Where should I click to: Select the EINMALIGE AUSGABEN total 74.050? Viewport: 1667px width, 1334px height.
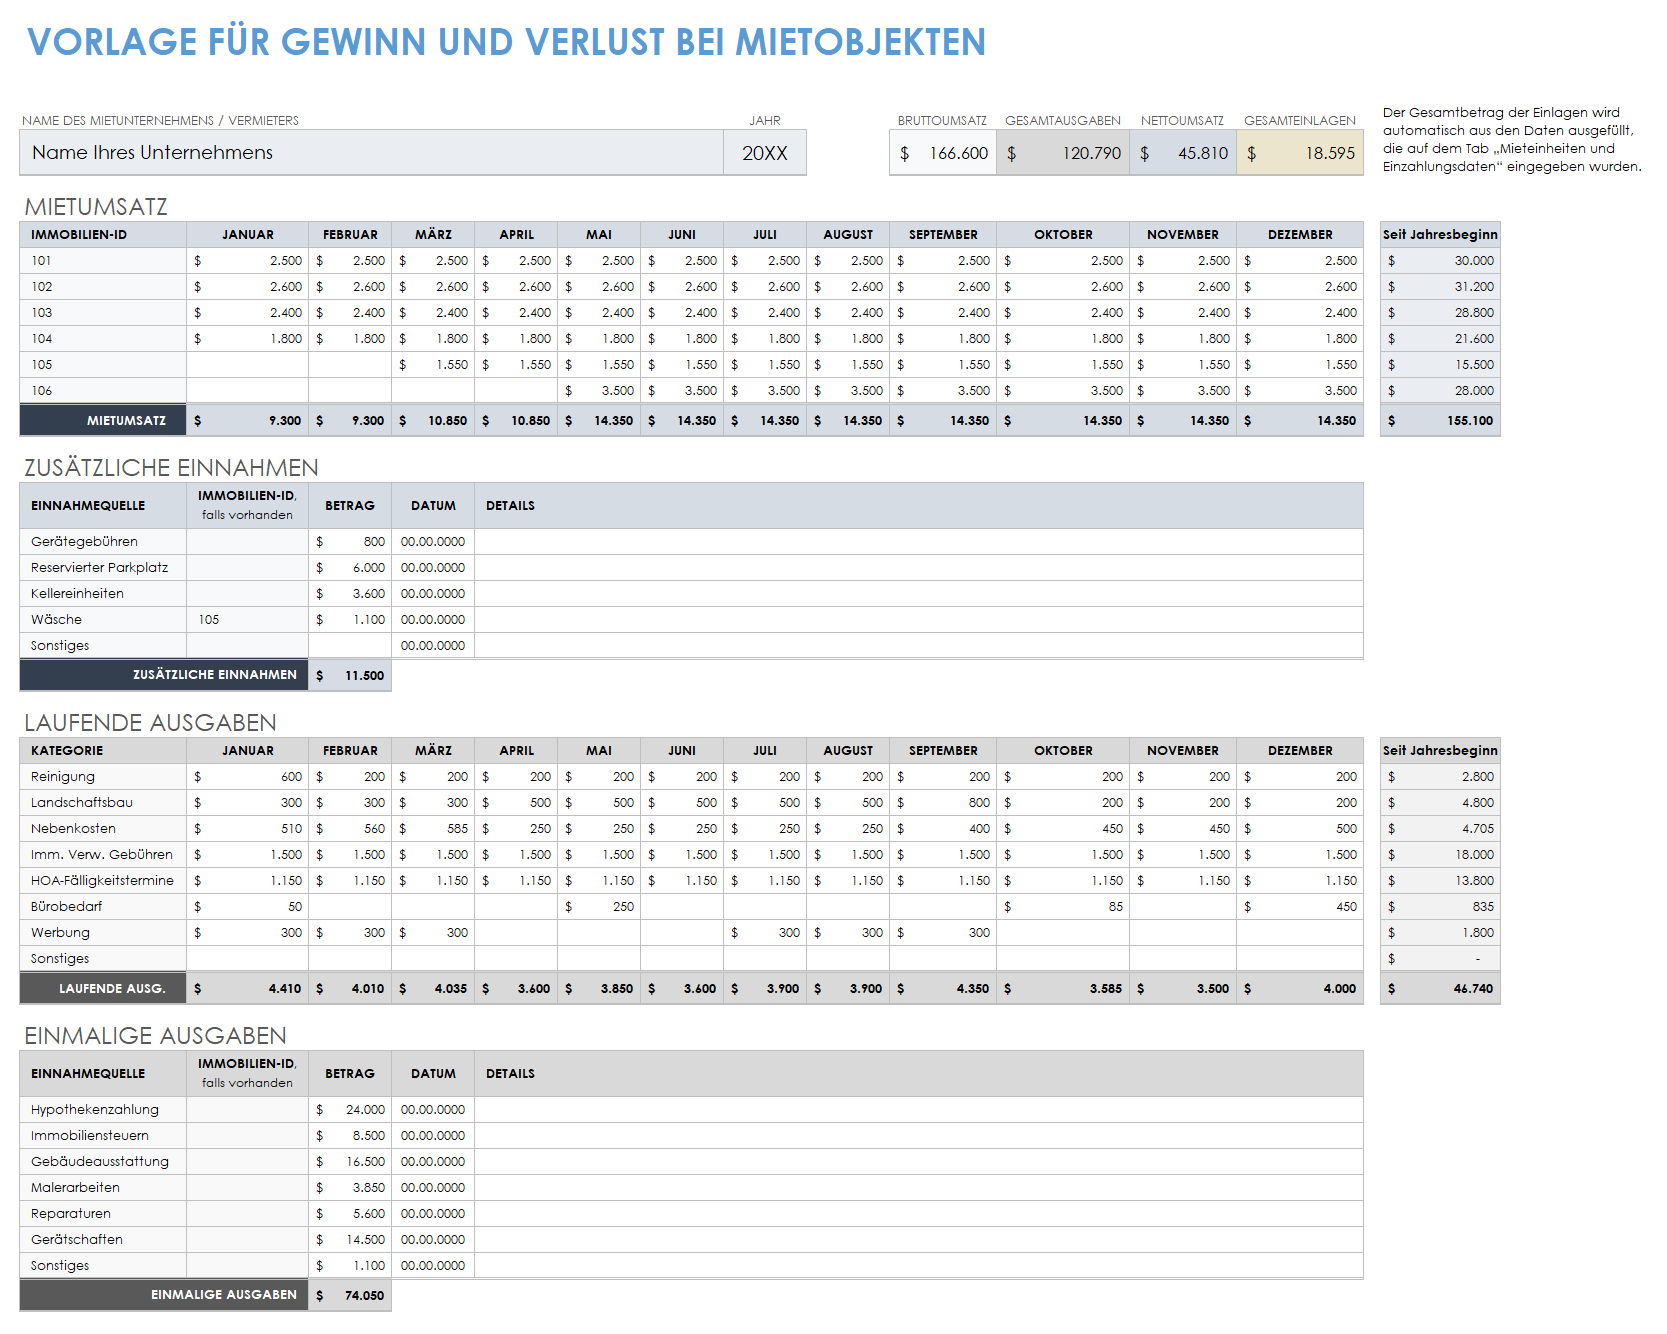pos(350,1296)
